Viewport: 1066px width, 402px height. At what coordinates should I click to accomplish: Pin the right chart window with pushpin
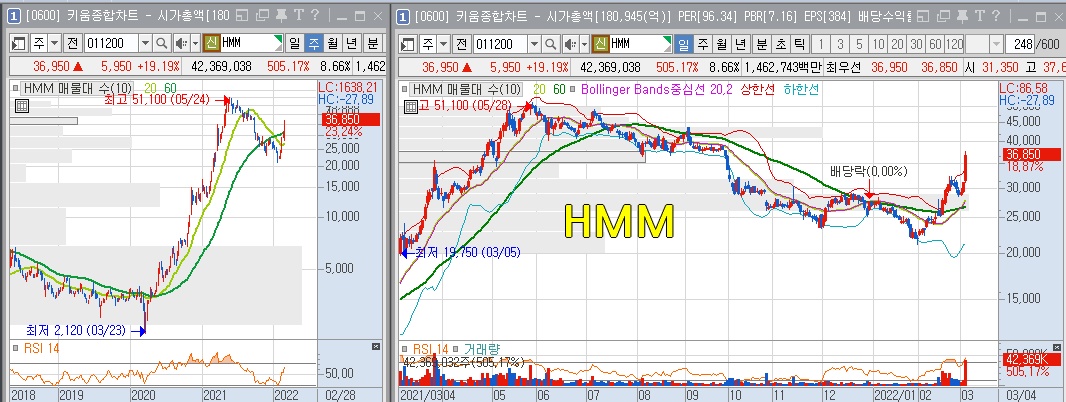(962, 16)
